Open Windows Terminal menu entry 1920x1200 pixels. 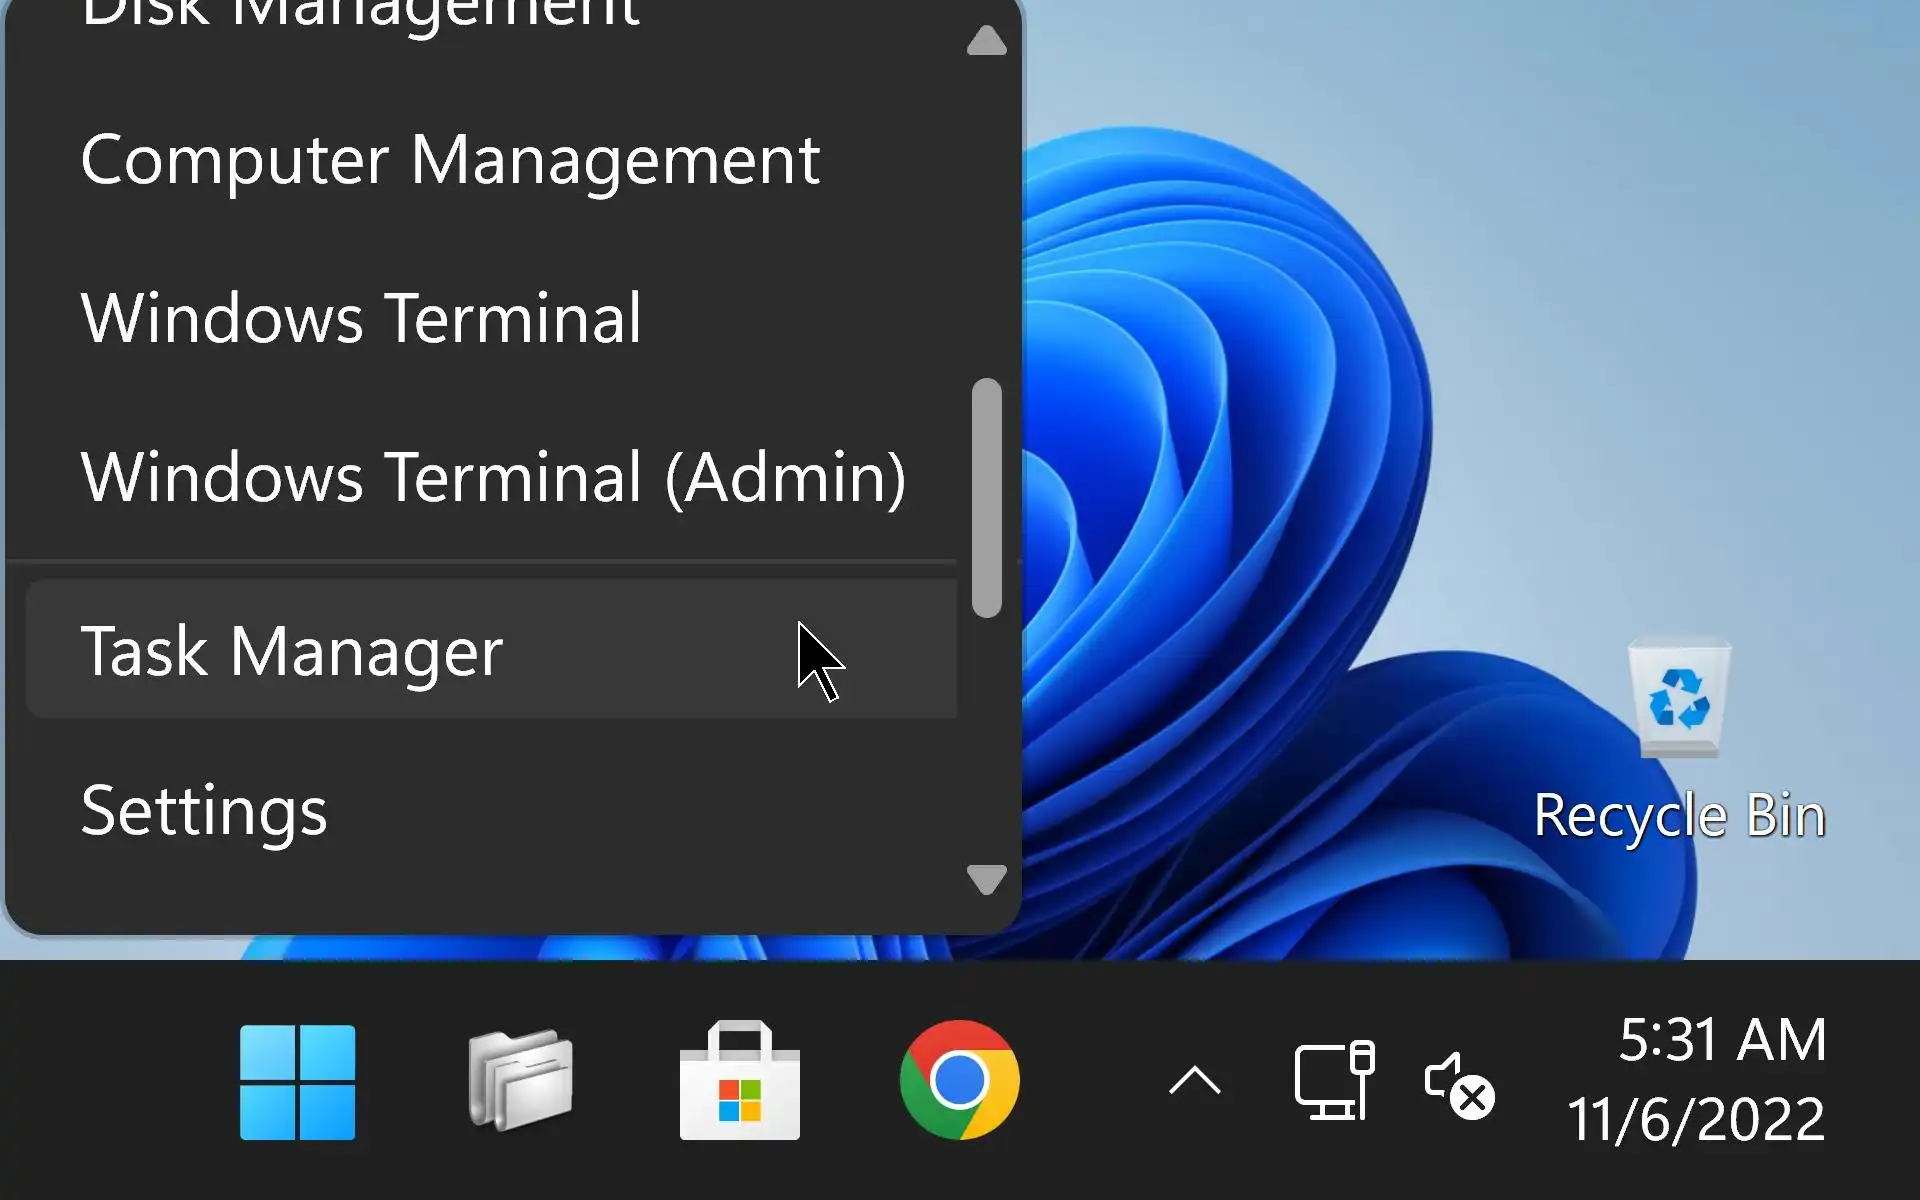[x=361, y=318]
